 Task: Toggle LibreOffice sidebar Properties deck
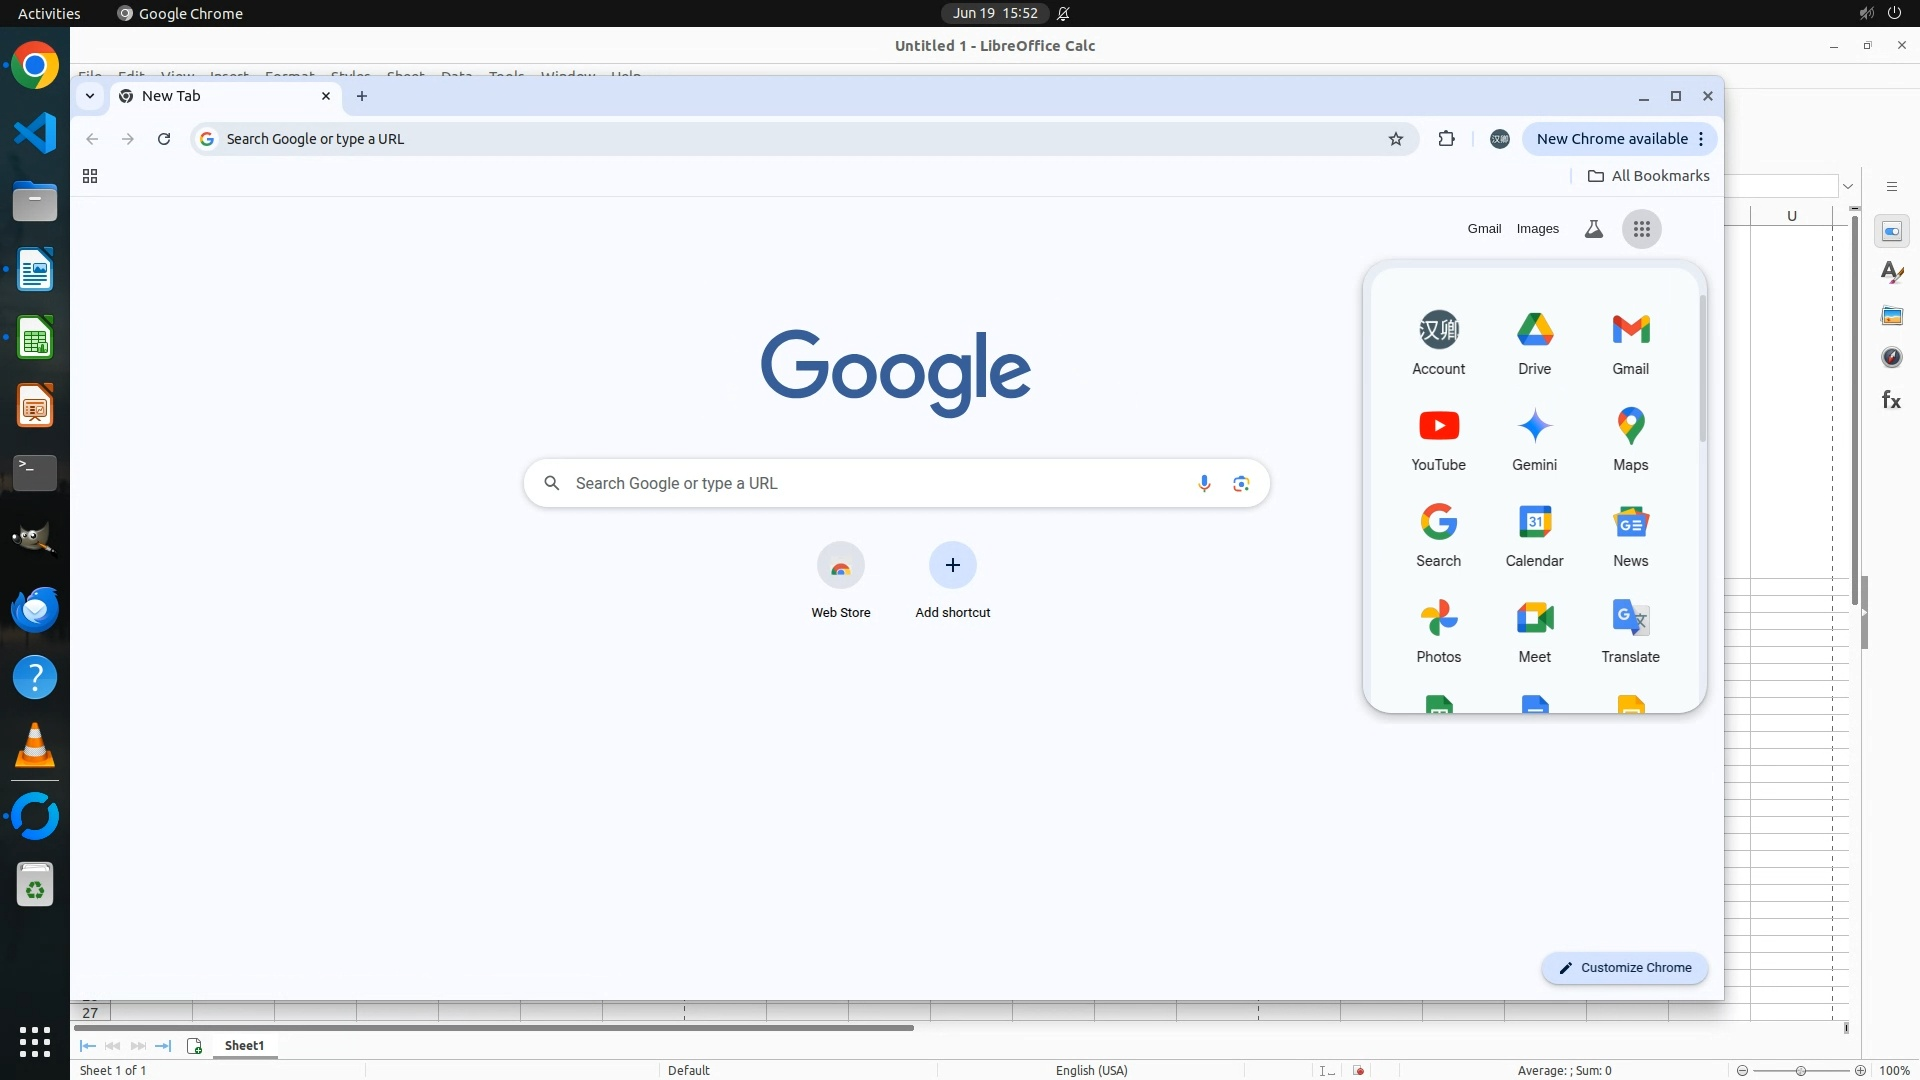tap(1891, 232)
